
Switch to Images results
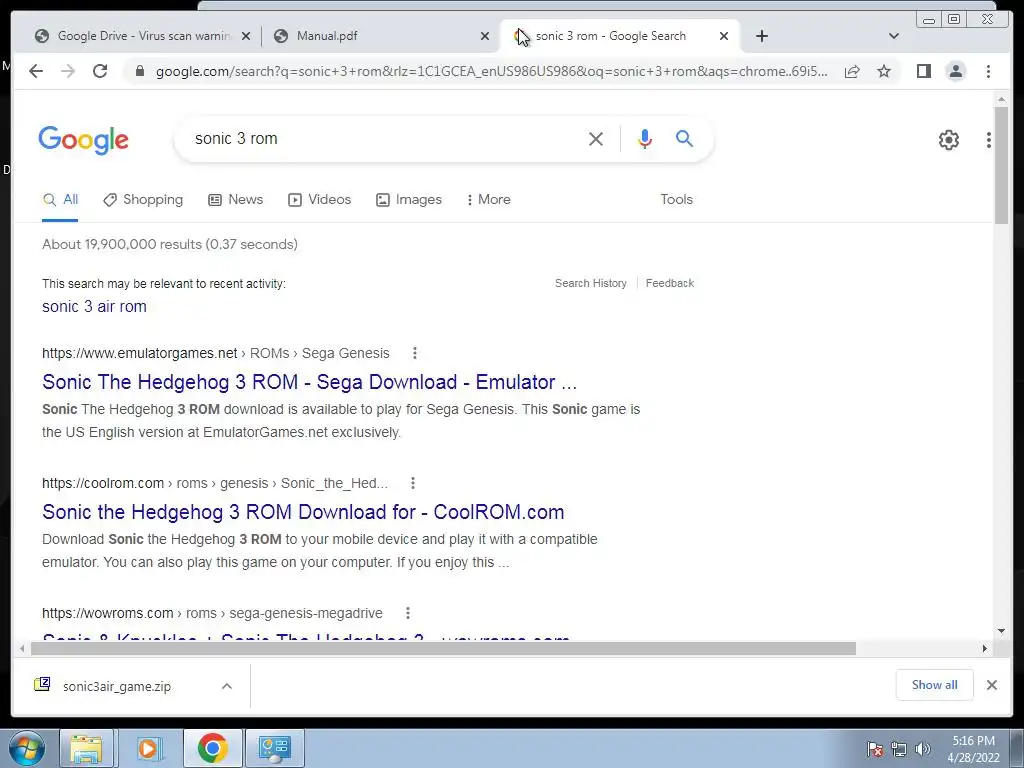409,200
